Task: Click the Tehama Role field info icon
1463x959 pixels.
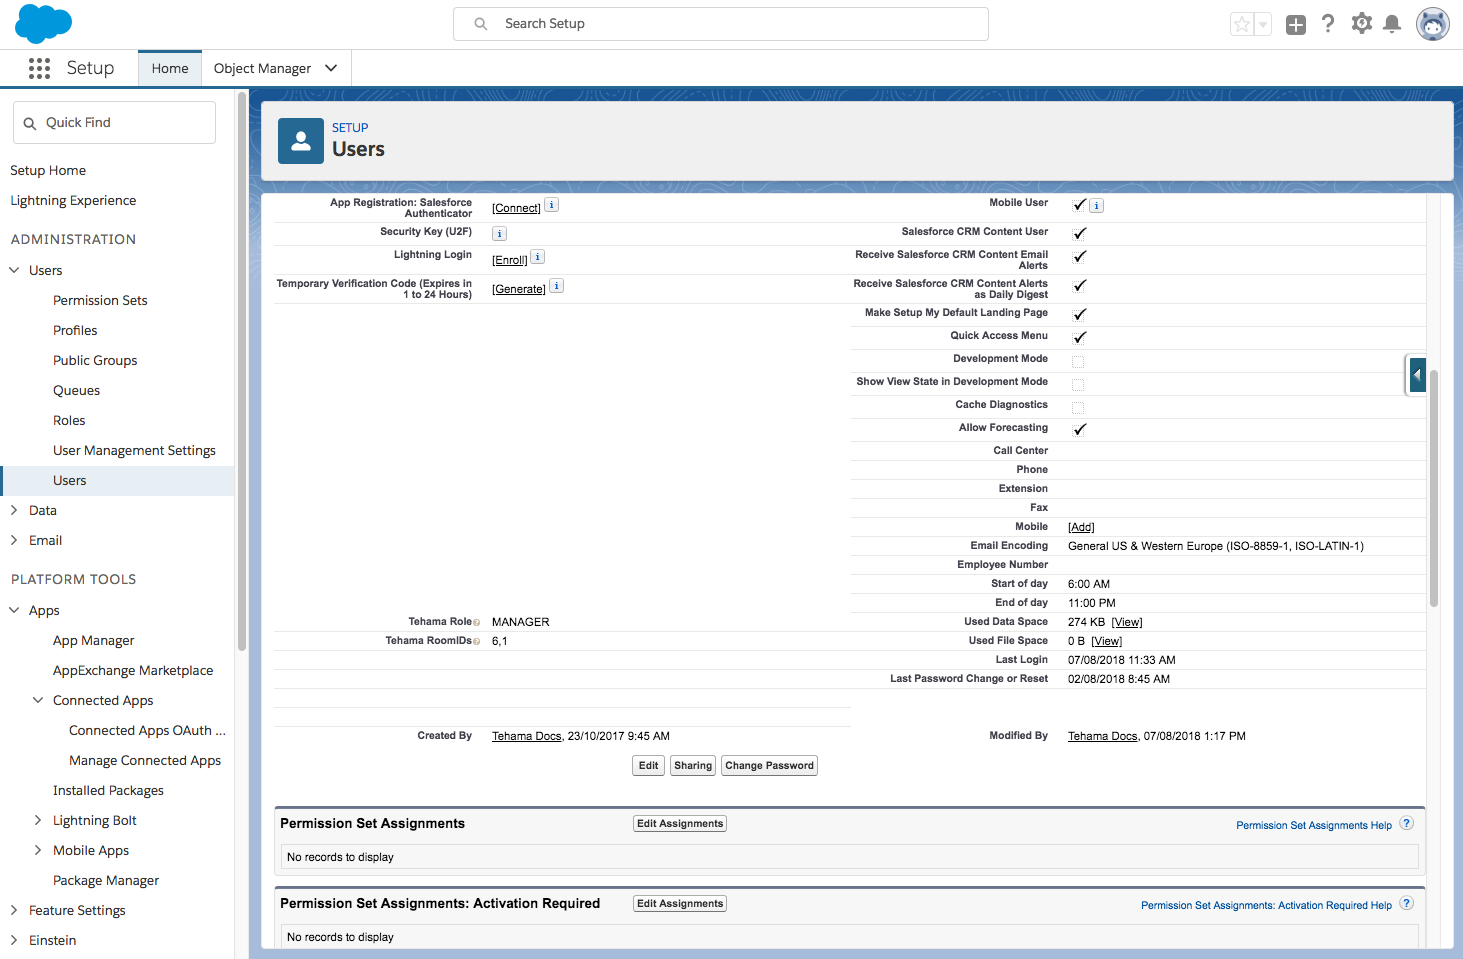Action: [x=477, y=623]
